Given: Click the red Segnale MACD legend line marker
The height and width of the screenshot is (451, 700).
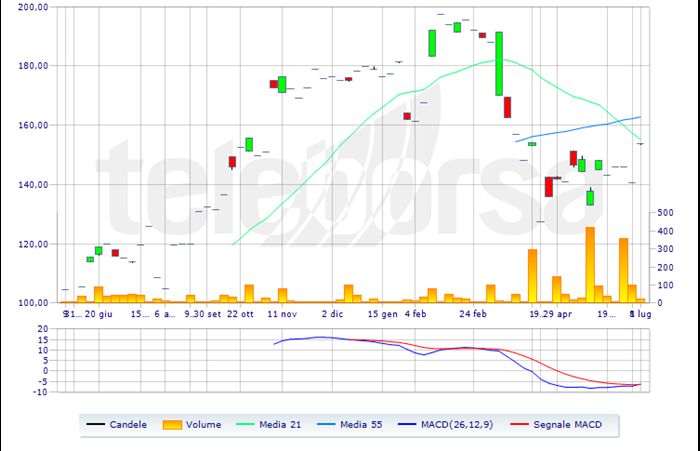Looking at the screenshot, I should tap(519, 424).
